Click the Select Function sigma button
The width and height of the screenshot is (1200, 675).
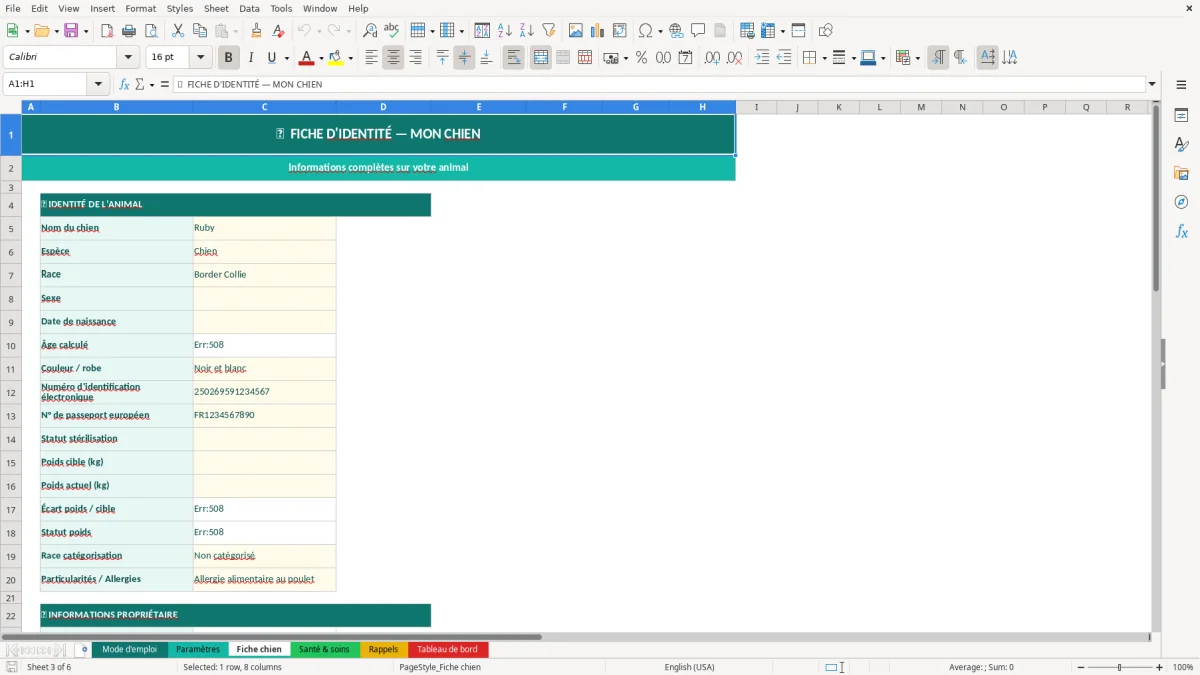click(139, 84)
